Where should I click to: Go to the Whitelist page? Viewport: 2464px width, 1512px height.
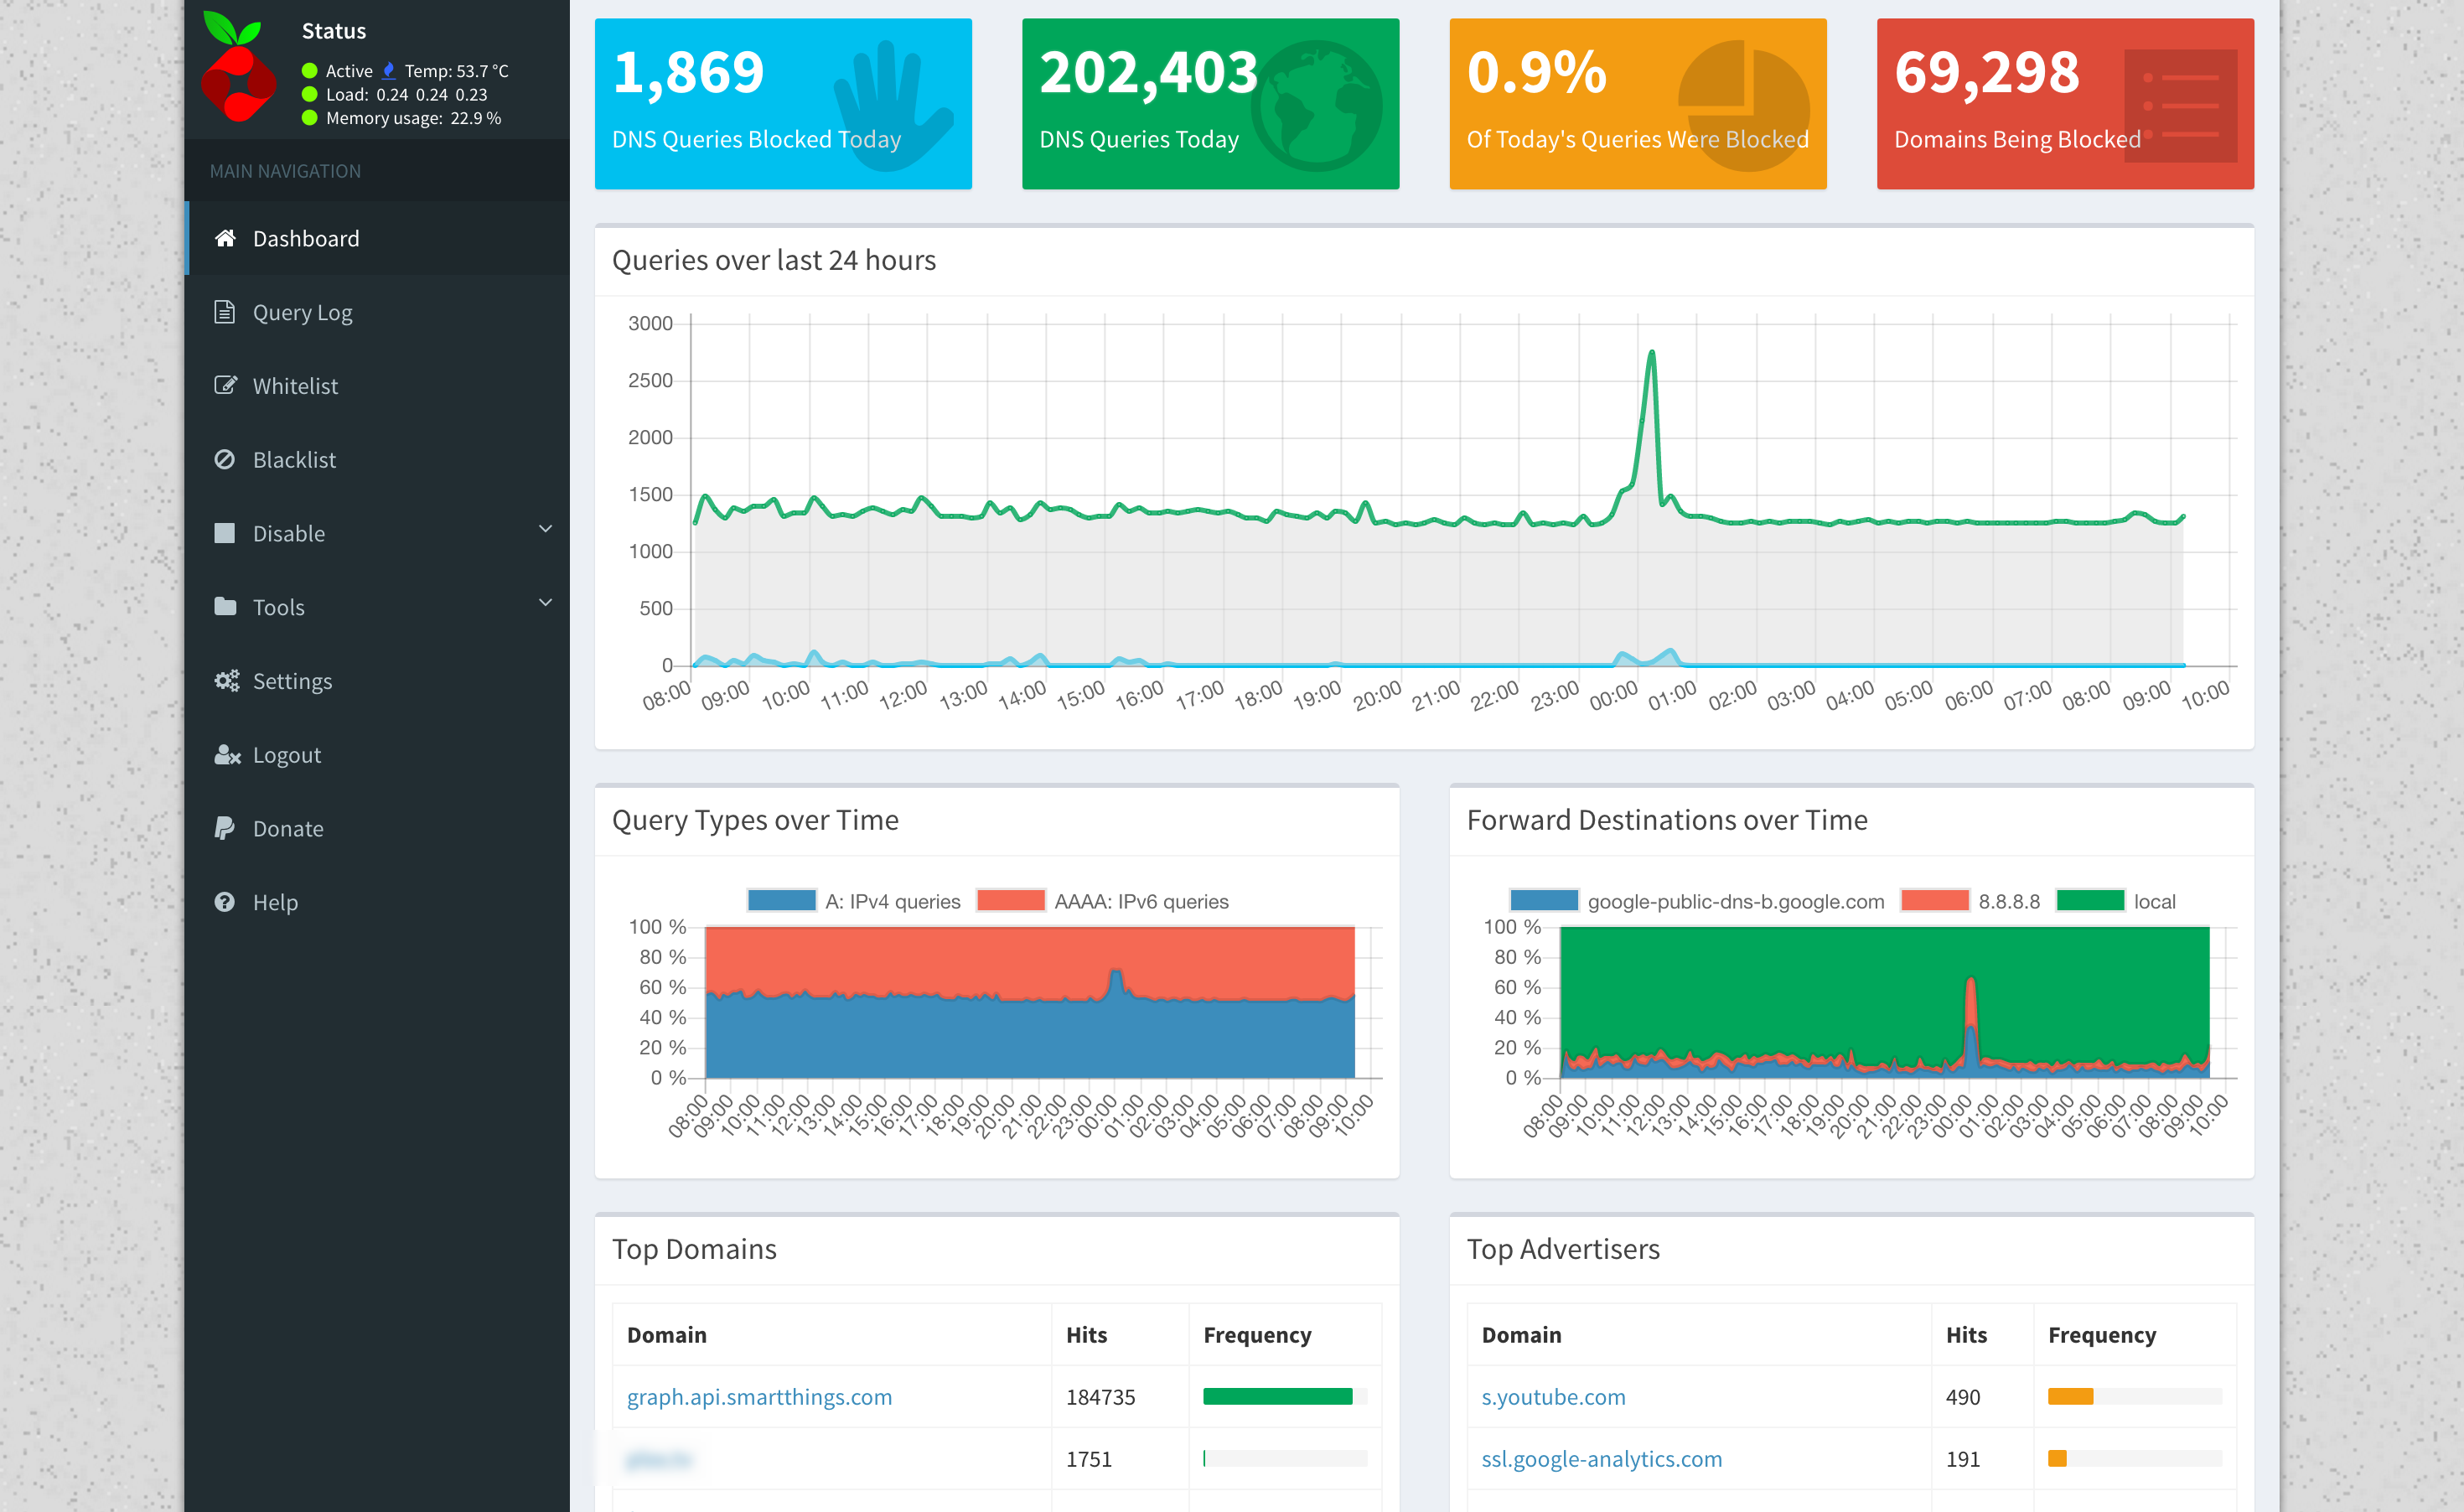(378, 386)
